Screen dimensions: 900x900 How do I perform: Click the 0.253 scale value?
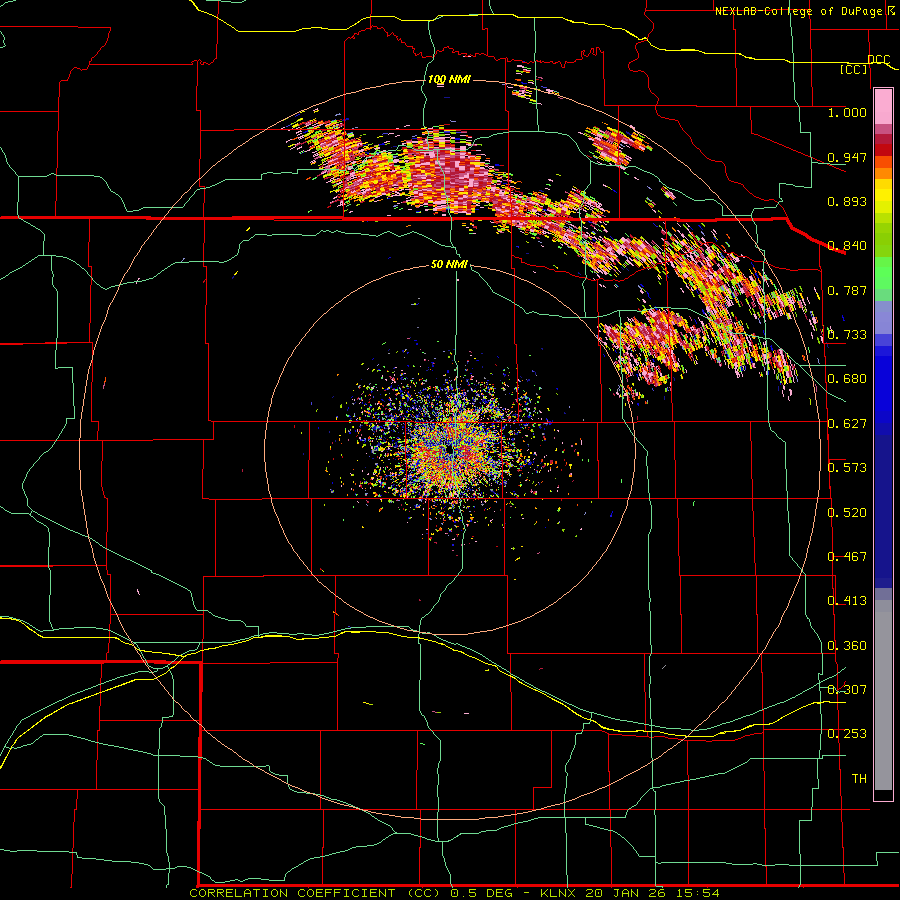point(847,734)
